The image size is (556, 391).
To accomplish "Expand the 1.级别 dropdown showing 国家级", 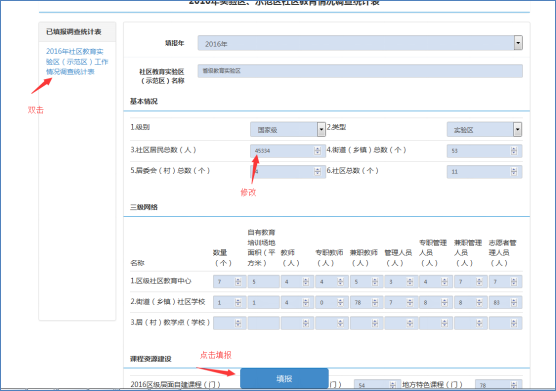I will (x=288, y=129).
